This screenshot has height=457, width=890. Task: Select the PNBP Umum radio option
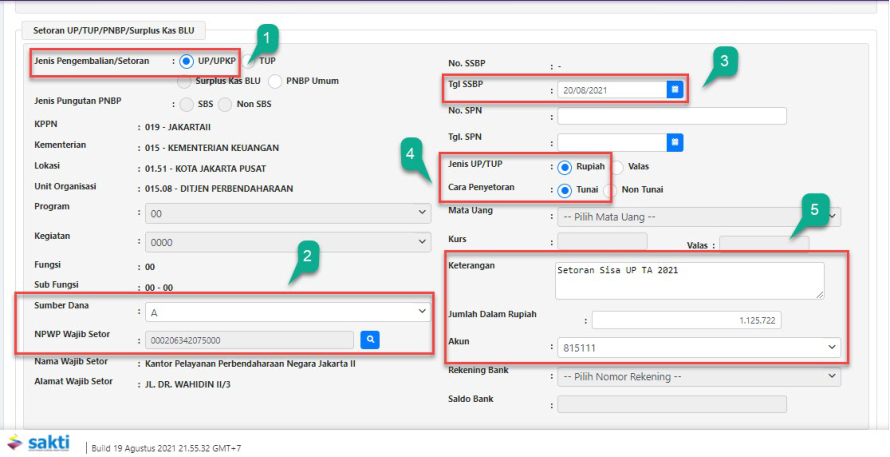coord(276,81)
